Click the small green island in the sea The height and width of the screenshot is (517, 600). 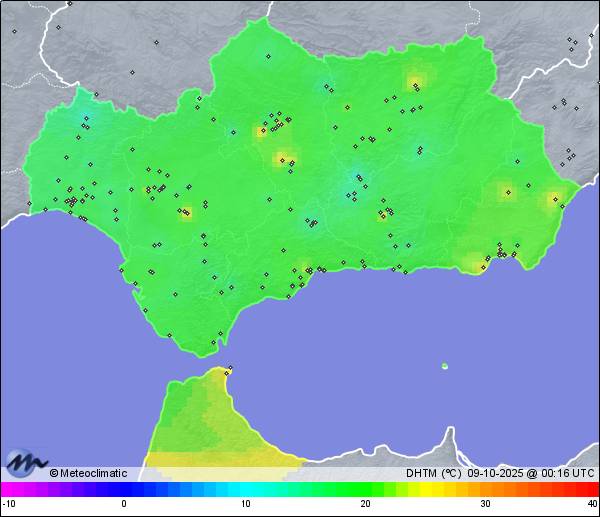pyautogui.click(x=444, y=366)
